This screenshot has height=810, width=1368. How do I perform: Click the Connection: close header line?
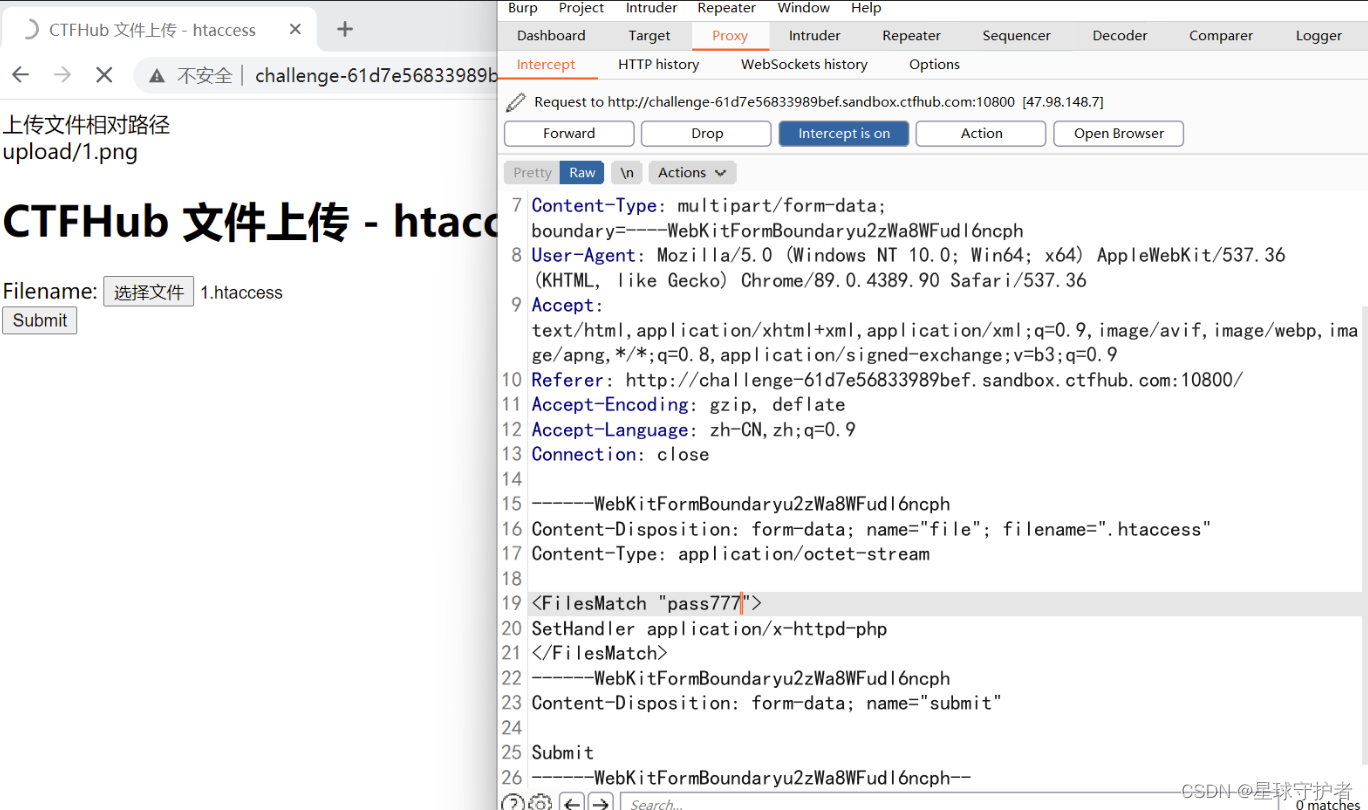pos(620,455)
